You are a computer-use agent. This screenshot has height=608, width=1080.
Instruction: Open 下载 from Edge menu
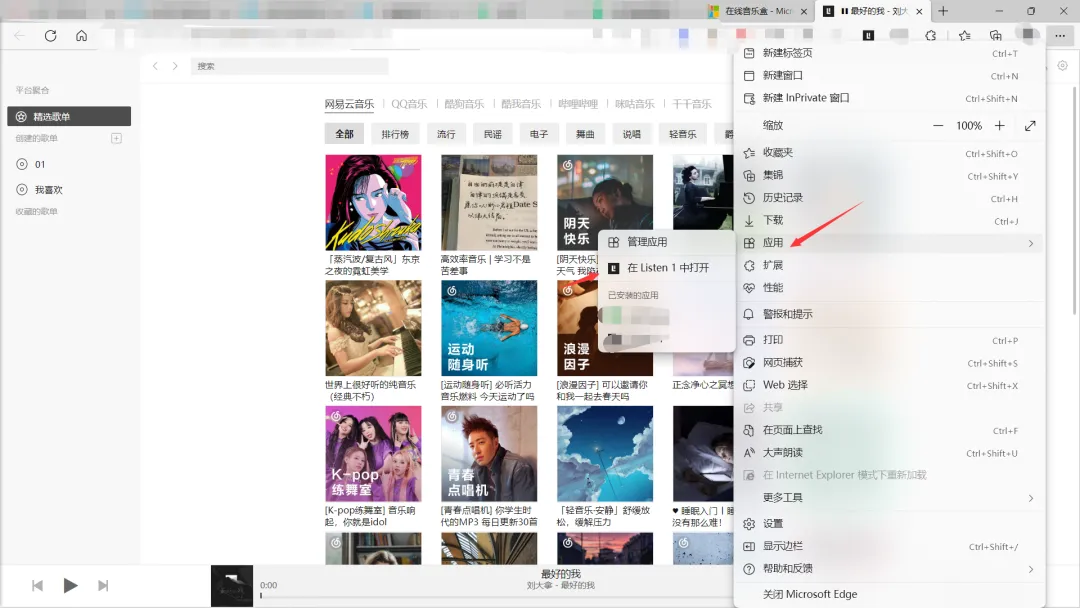point(889,220)
